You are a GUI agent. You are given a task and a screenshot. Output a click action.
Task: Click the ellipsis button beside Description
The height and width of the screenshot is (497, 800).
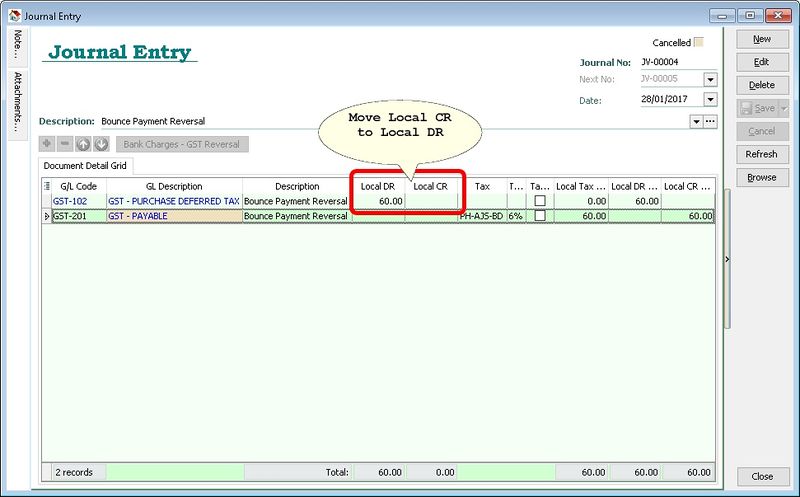click(711, 121)
